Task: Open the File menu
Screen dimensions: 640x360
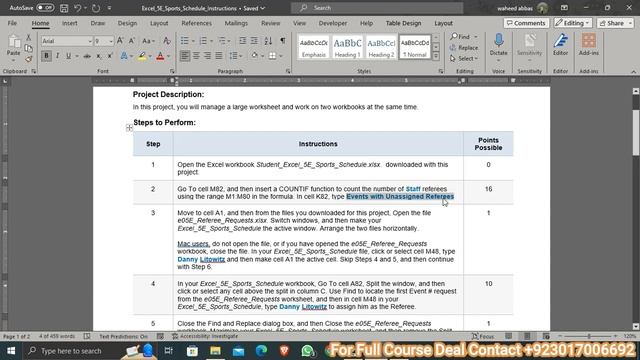Action: pyautogui.click(x=12, y=23)
